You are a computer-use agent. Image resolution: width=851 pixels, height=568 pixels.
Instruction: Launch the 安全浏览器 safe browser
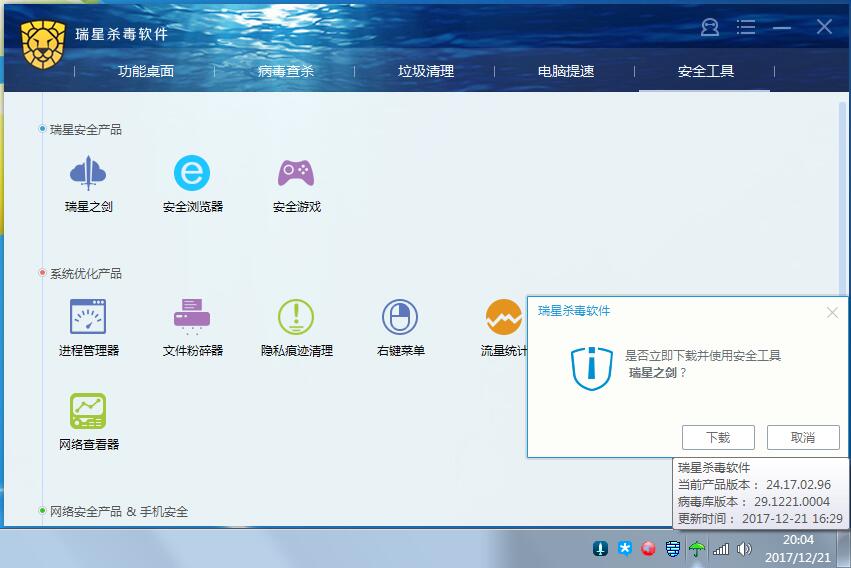(192, 173)
